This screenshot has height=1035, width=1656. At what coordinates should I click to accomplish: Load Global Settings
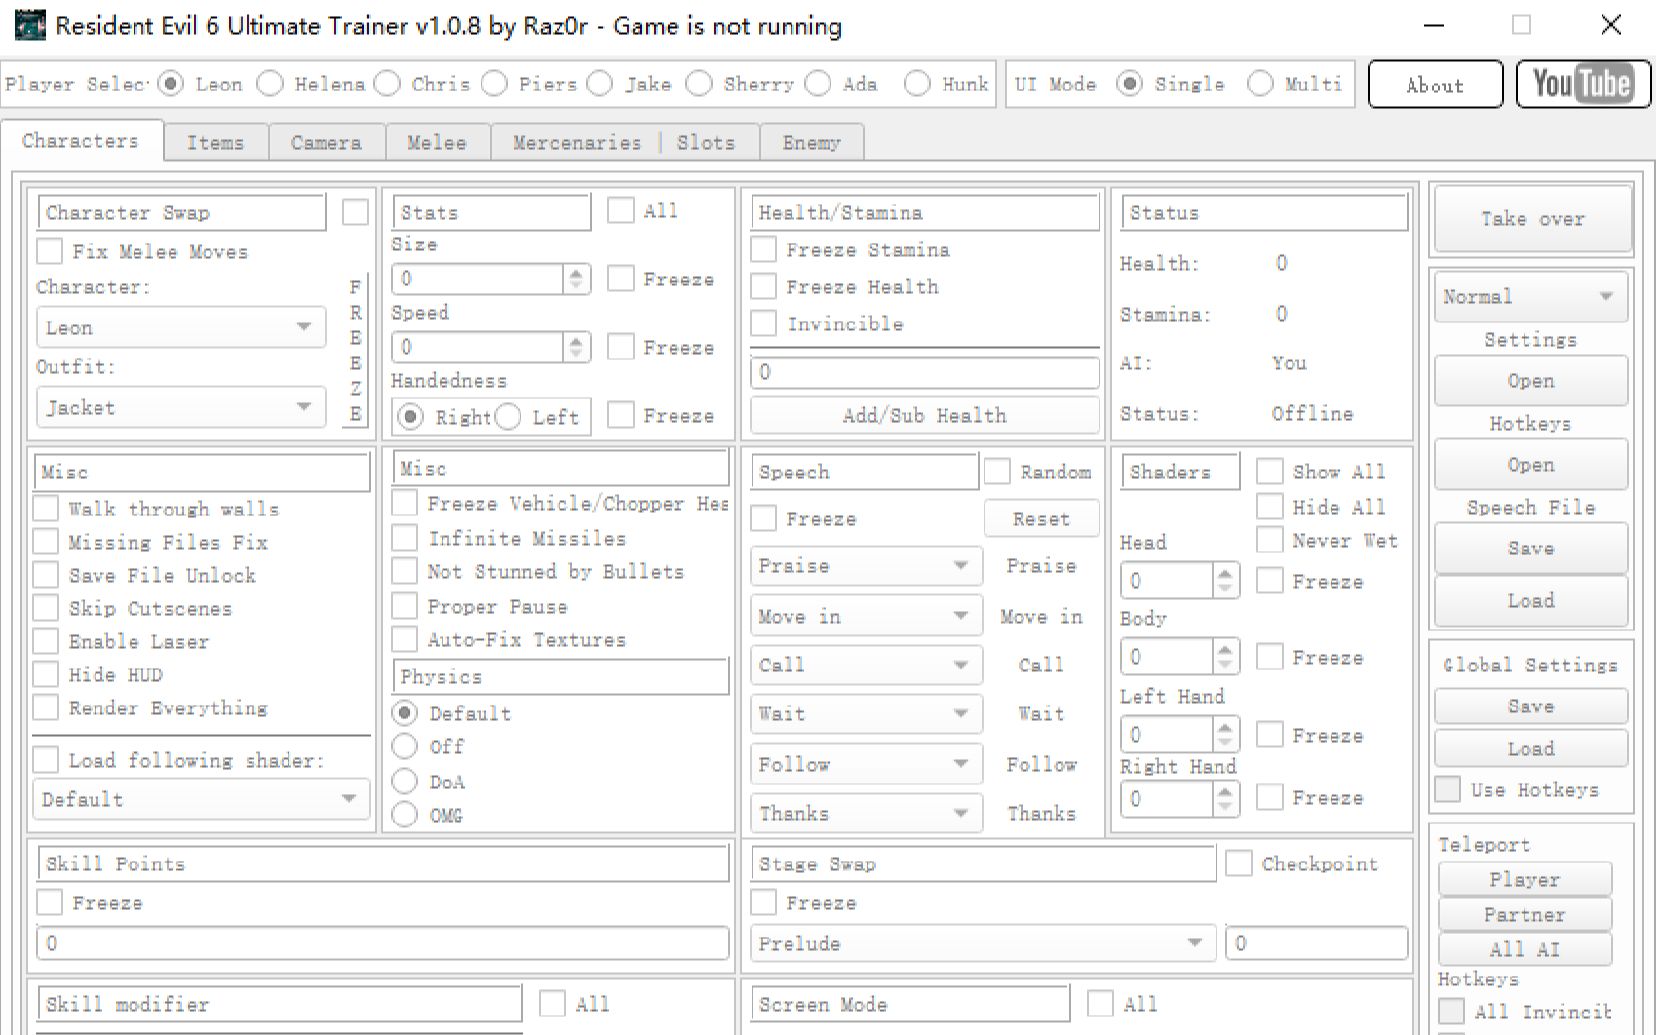[1531, 748]
